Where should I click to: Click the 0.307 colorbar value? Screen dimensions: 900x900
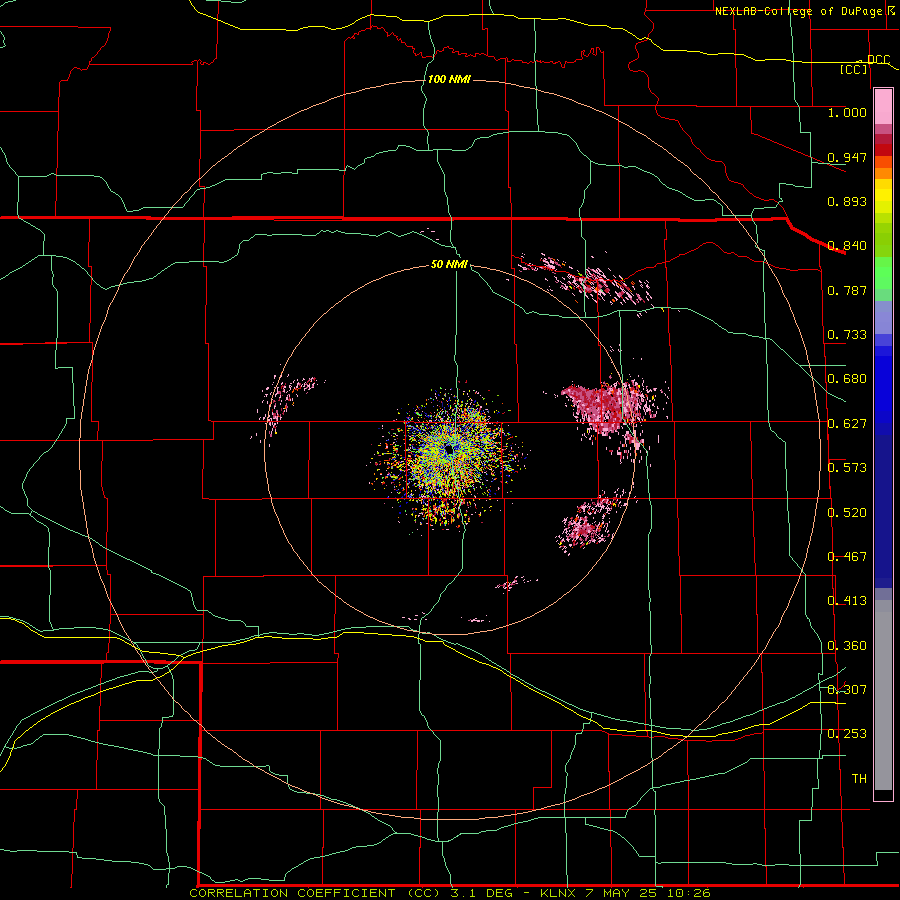pyautogui.click(x=847, y=689)
